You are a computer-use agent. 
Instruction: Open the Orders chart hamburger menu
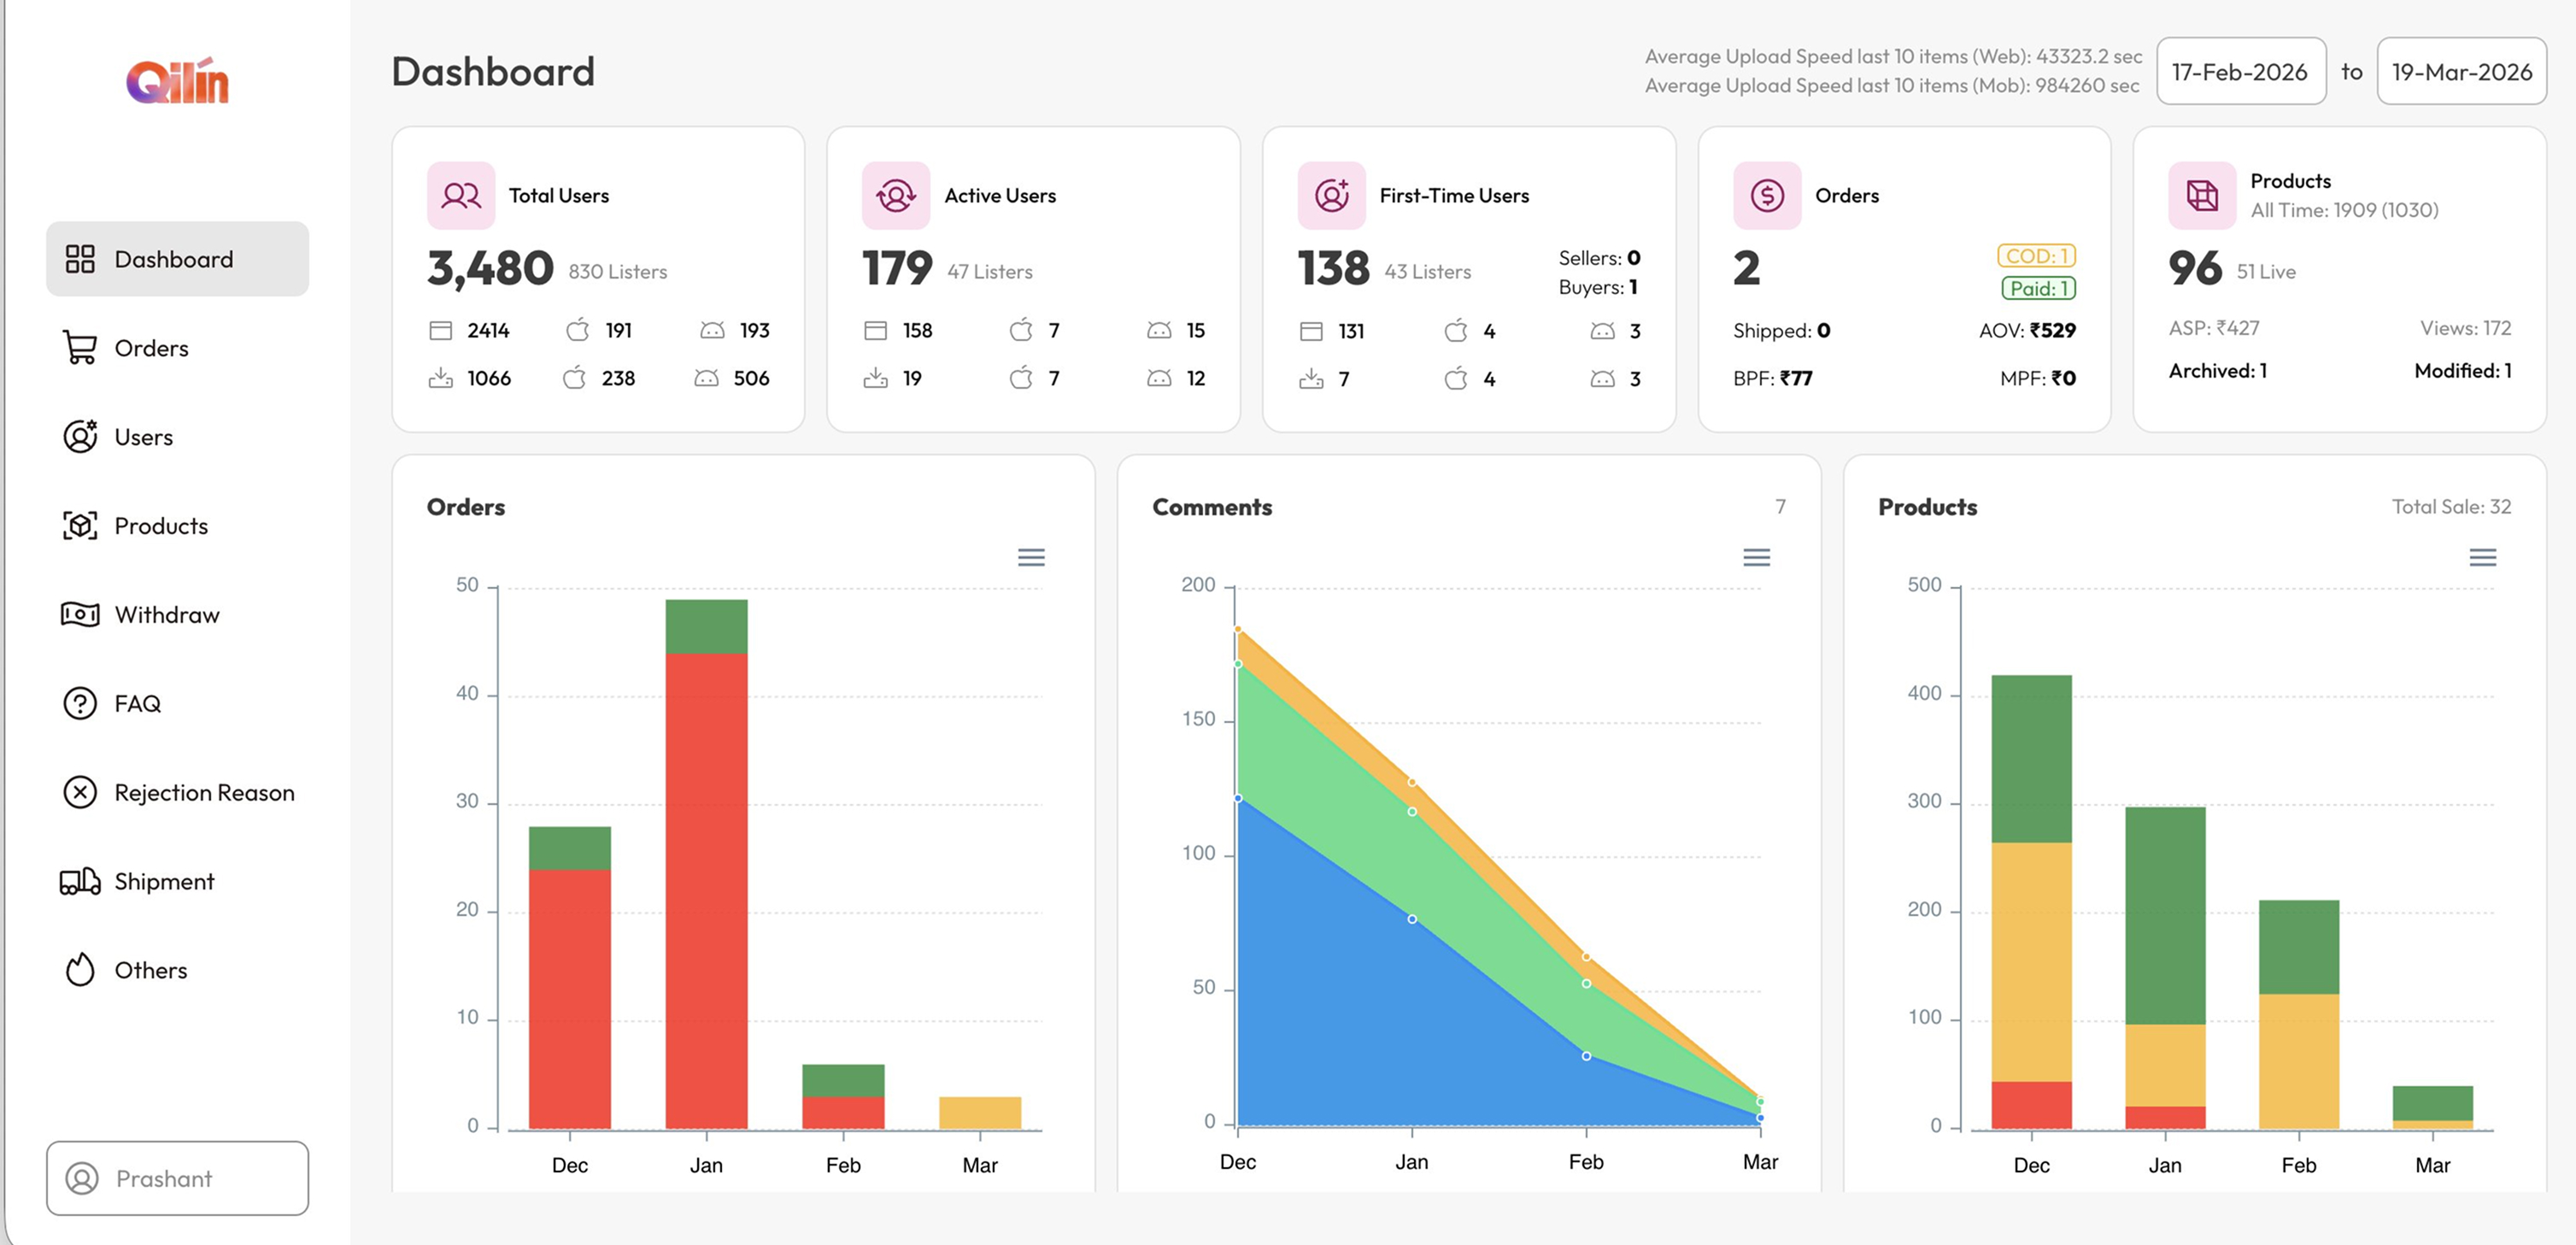tap(1031, 557)
